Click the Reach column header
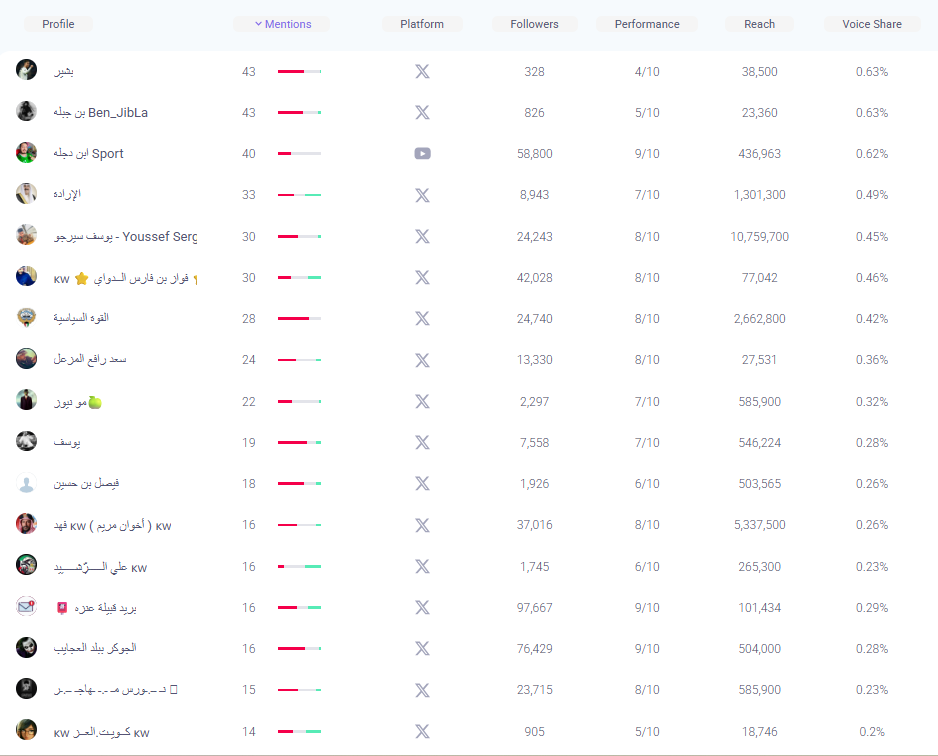Viewport: 938px width, 756px height. pos(759,24)
